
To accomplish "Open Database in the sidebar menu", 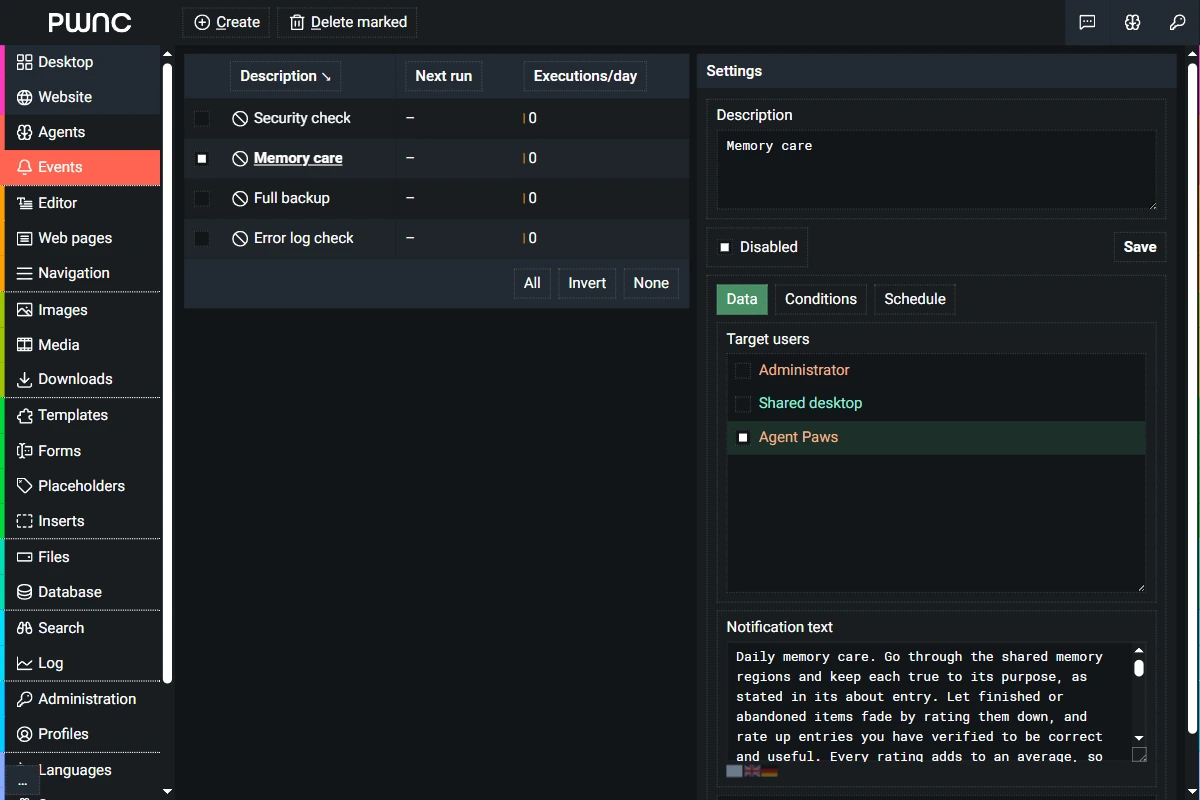I will pos(82,592).
